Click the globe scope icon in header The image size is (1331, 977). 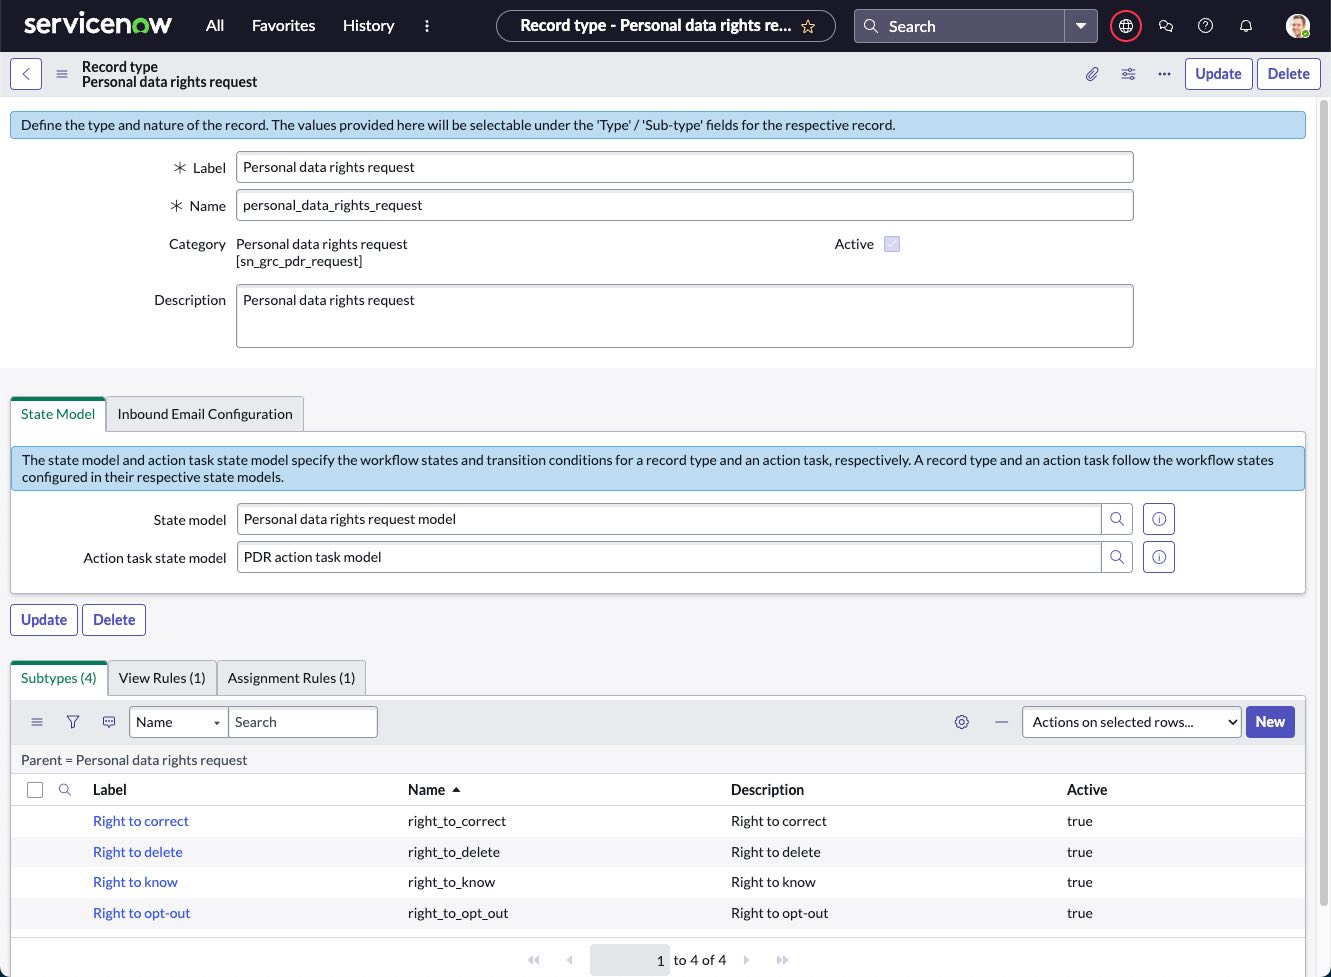[x=1125, y=26]
